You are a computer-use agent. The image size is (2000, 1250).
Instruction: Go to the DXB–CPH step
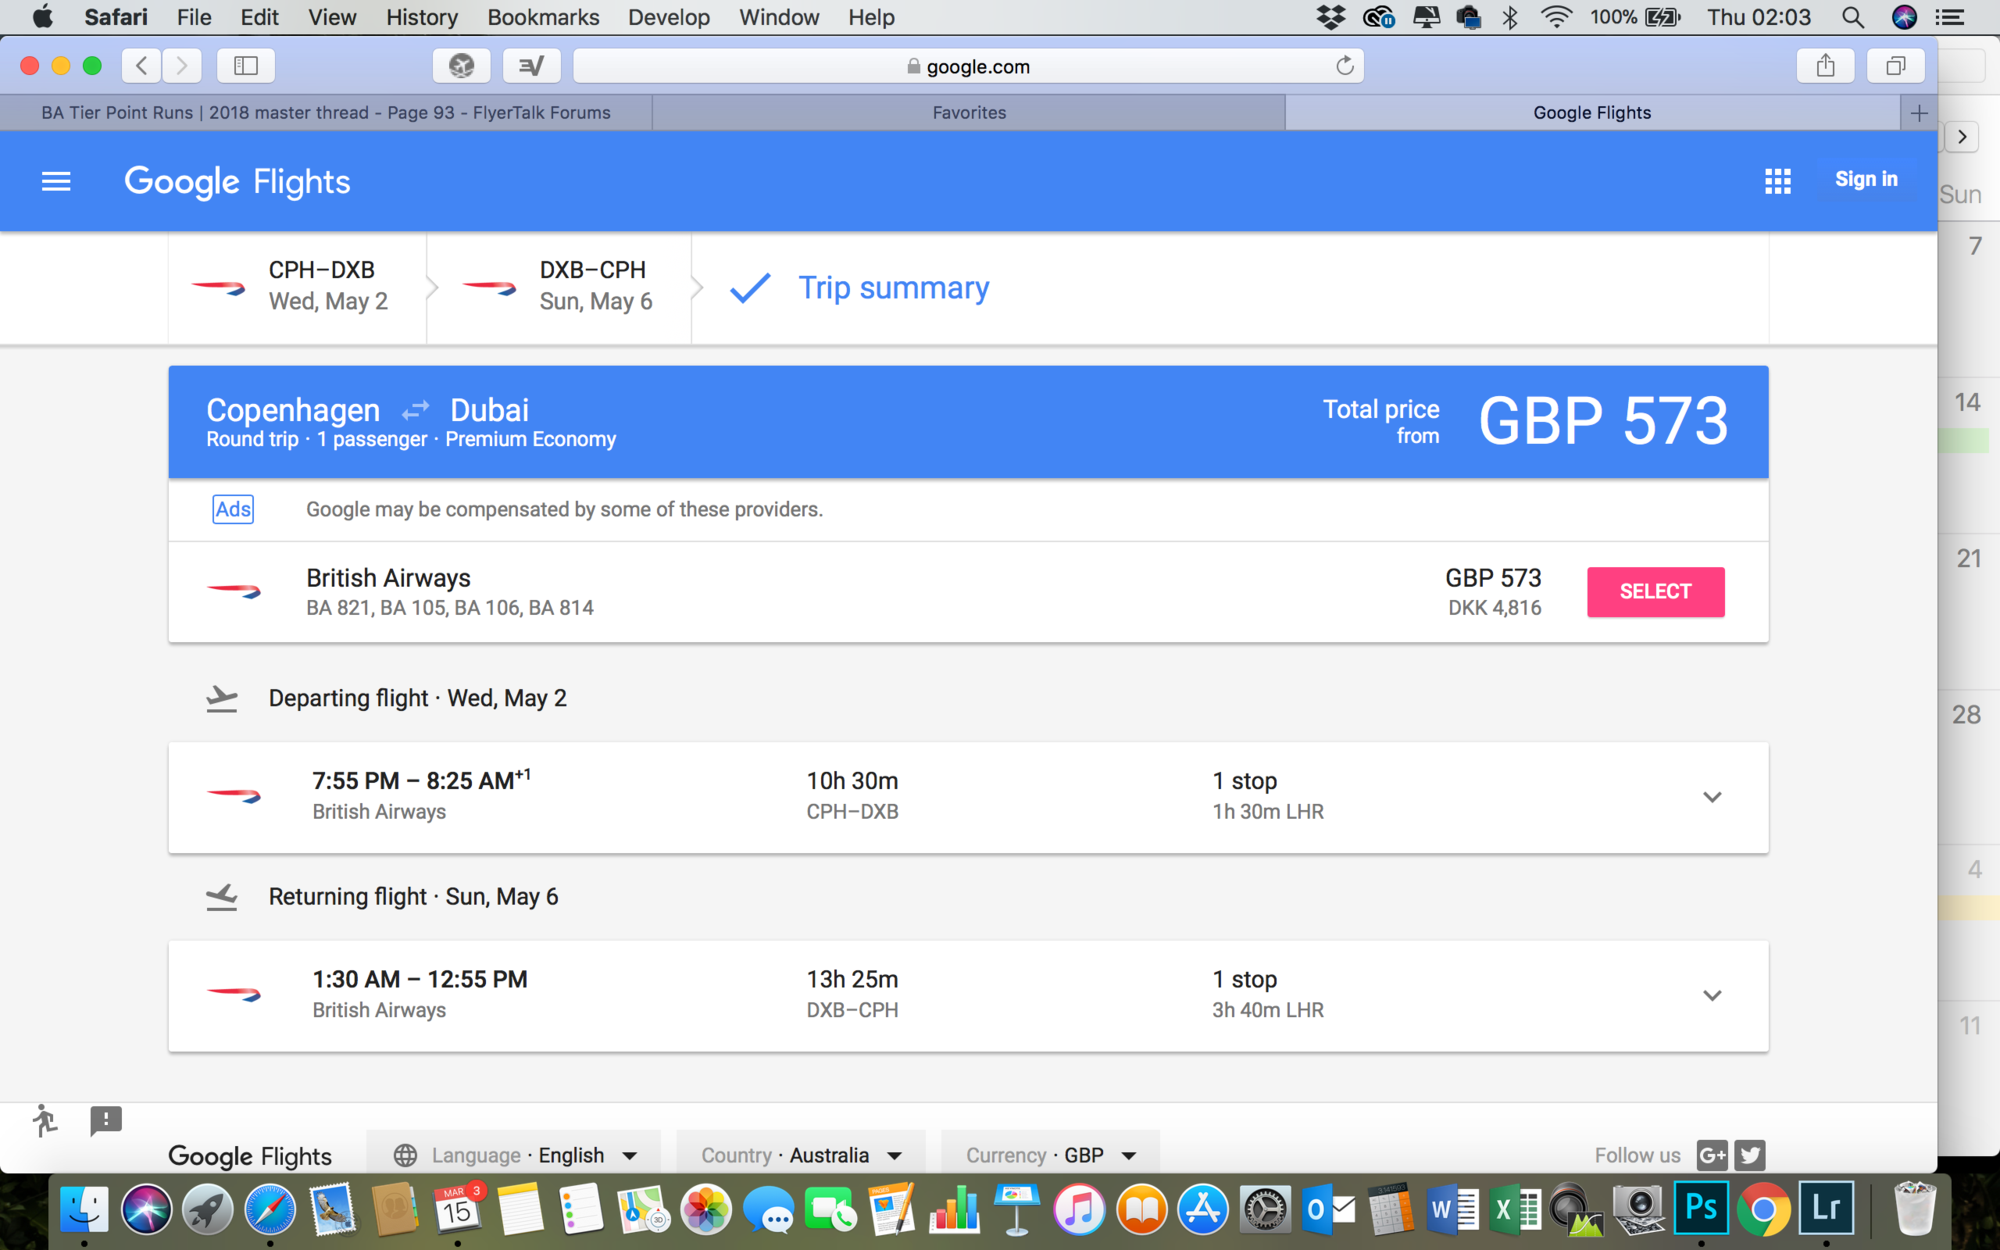[560, 287]
